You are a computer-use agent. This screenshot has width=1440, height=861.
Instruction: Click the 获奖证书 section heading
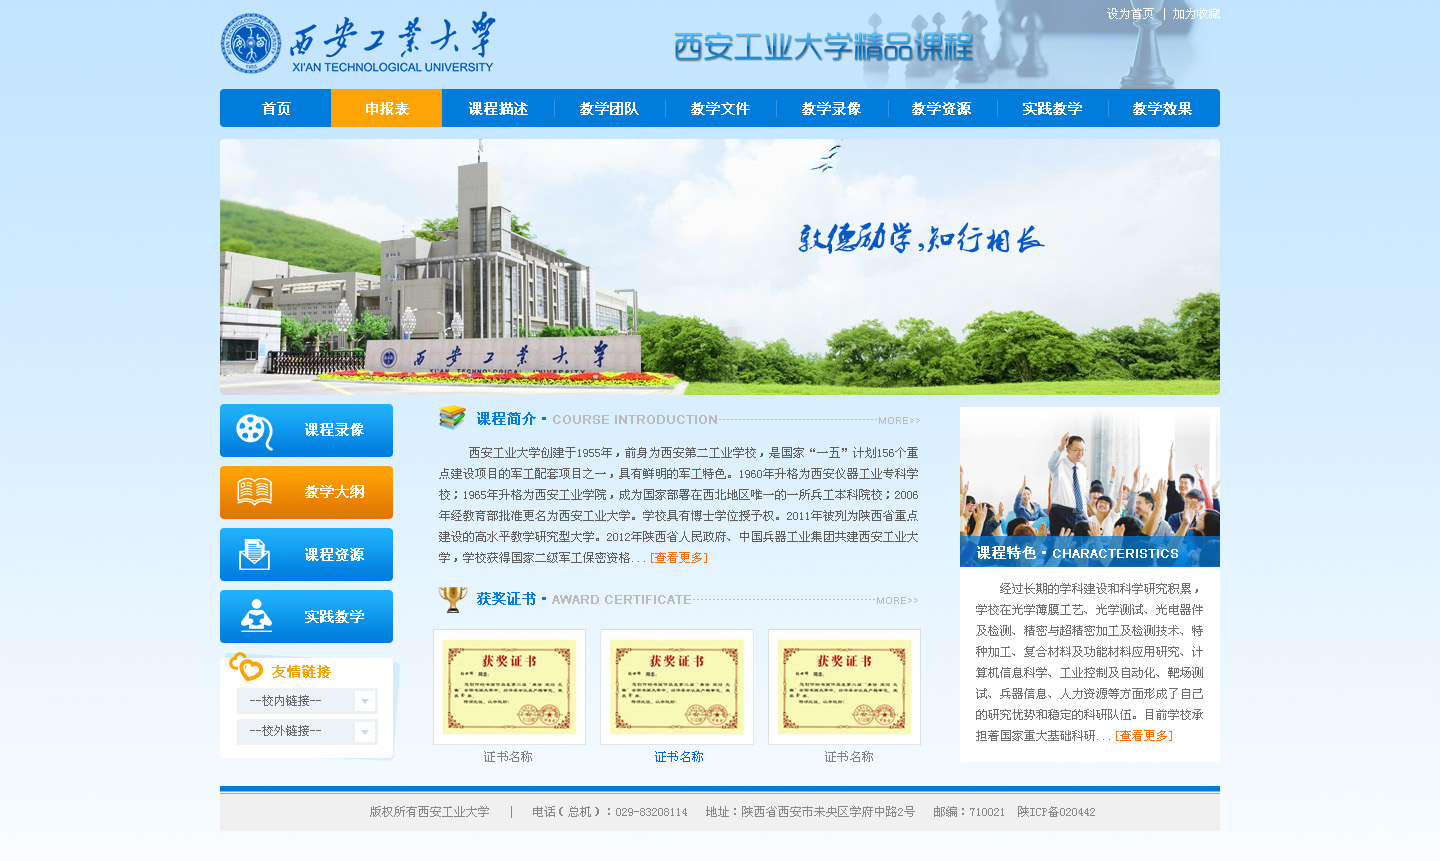pos(506,599)
